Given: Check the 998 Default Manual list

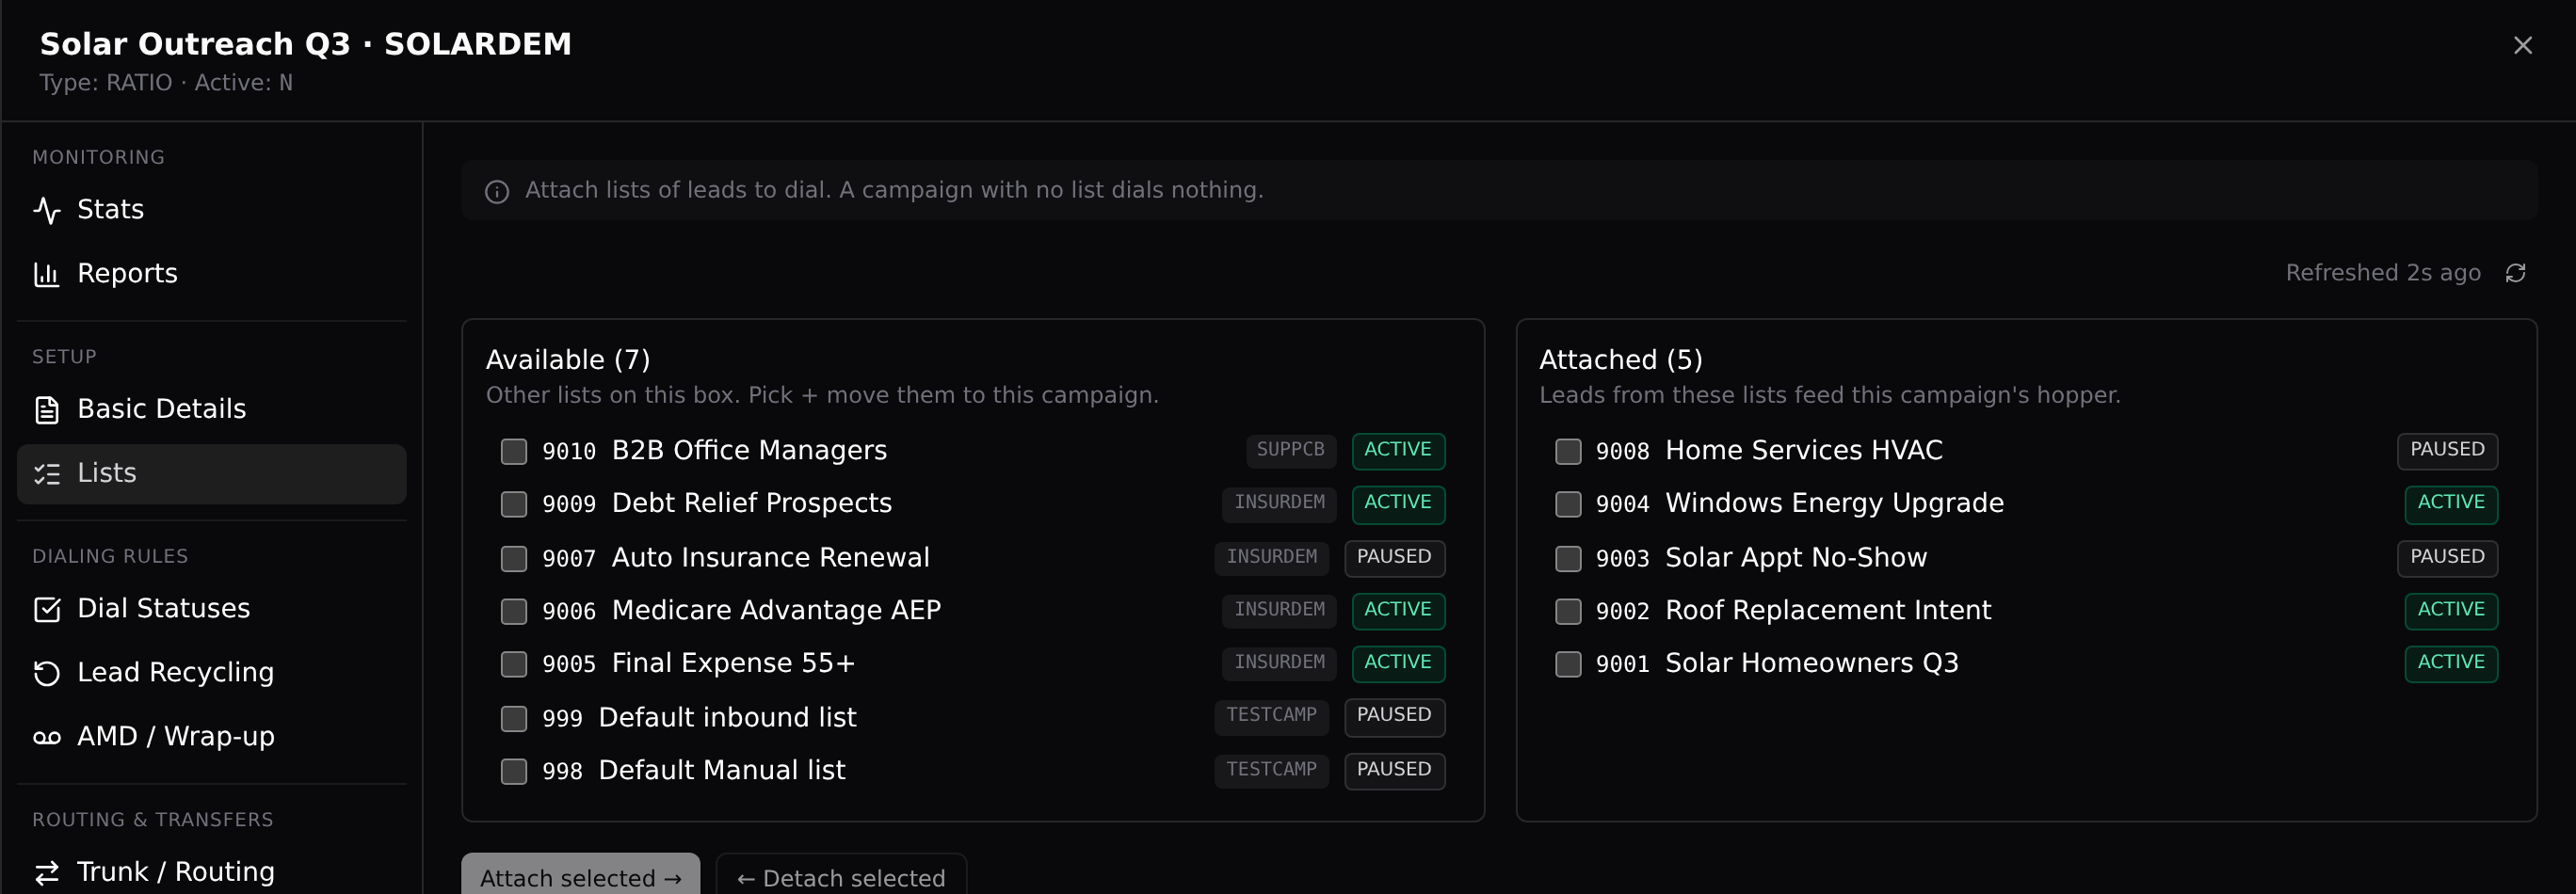Looking at the screenshot, I should click(x=514, y=772).
